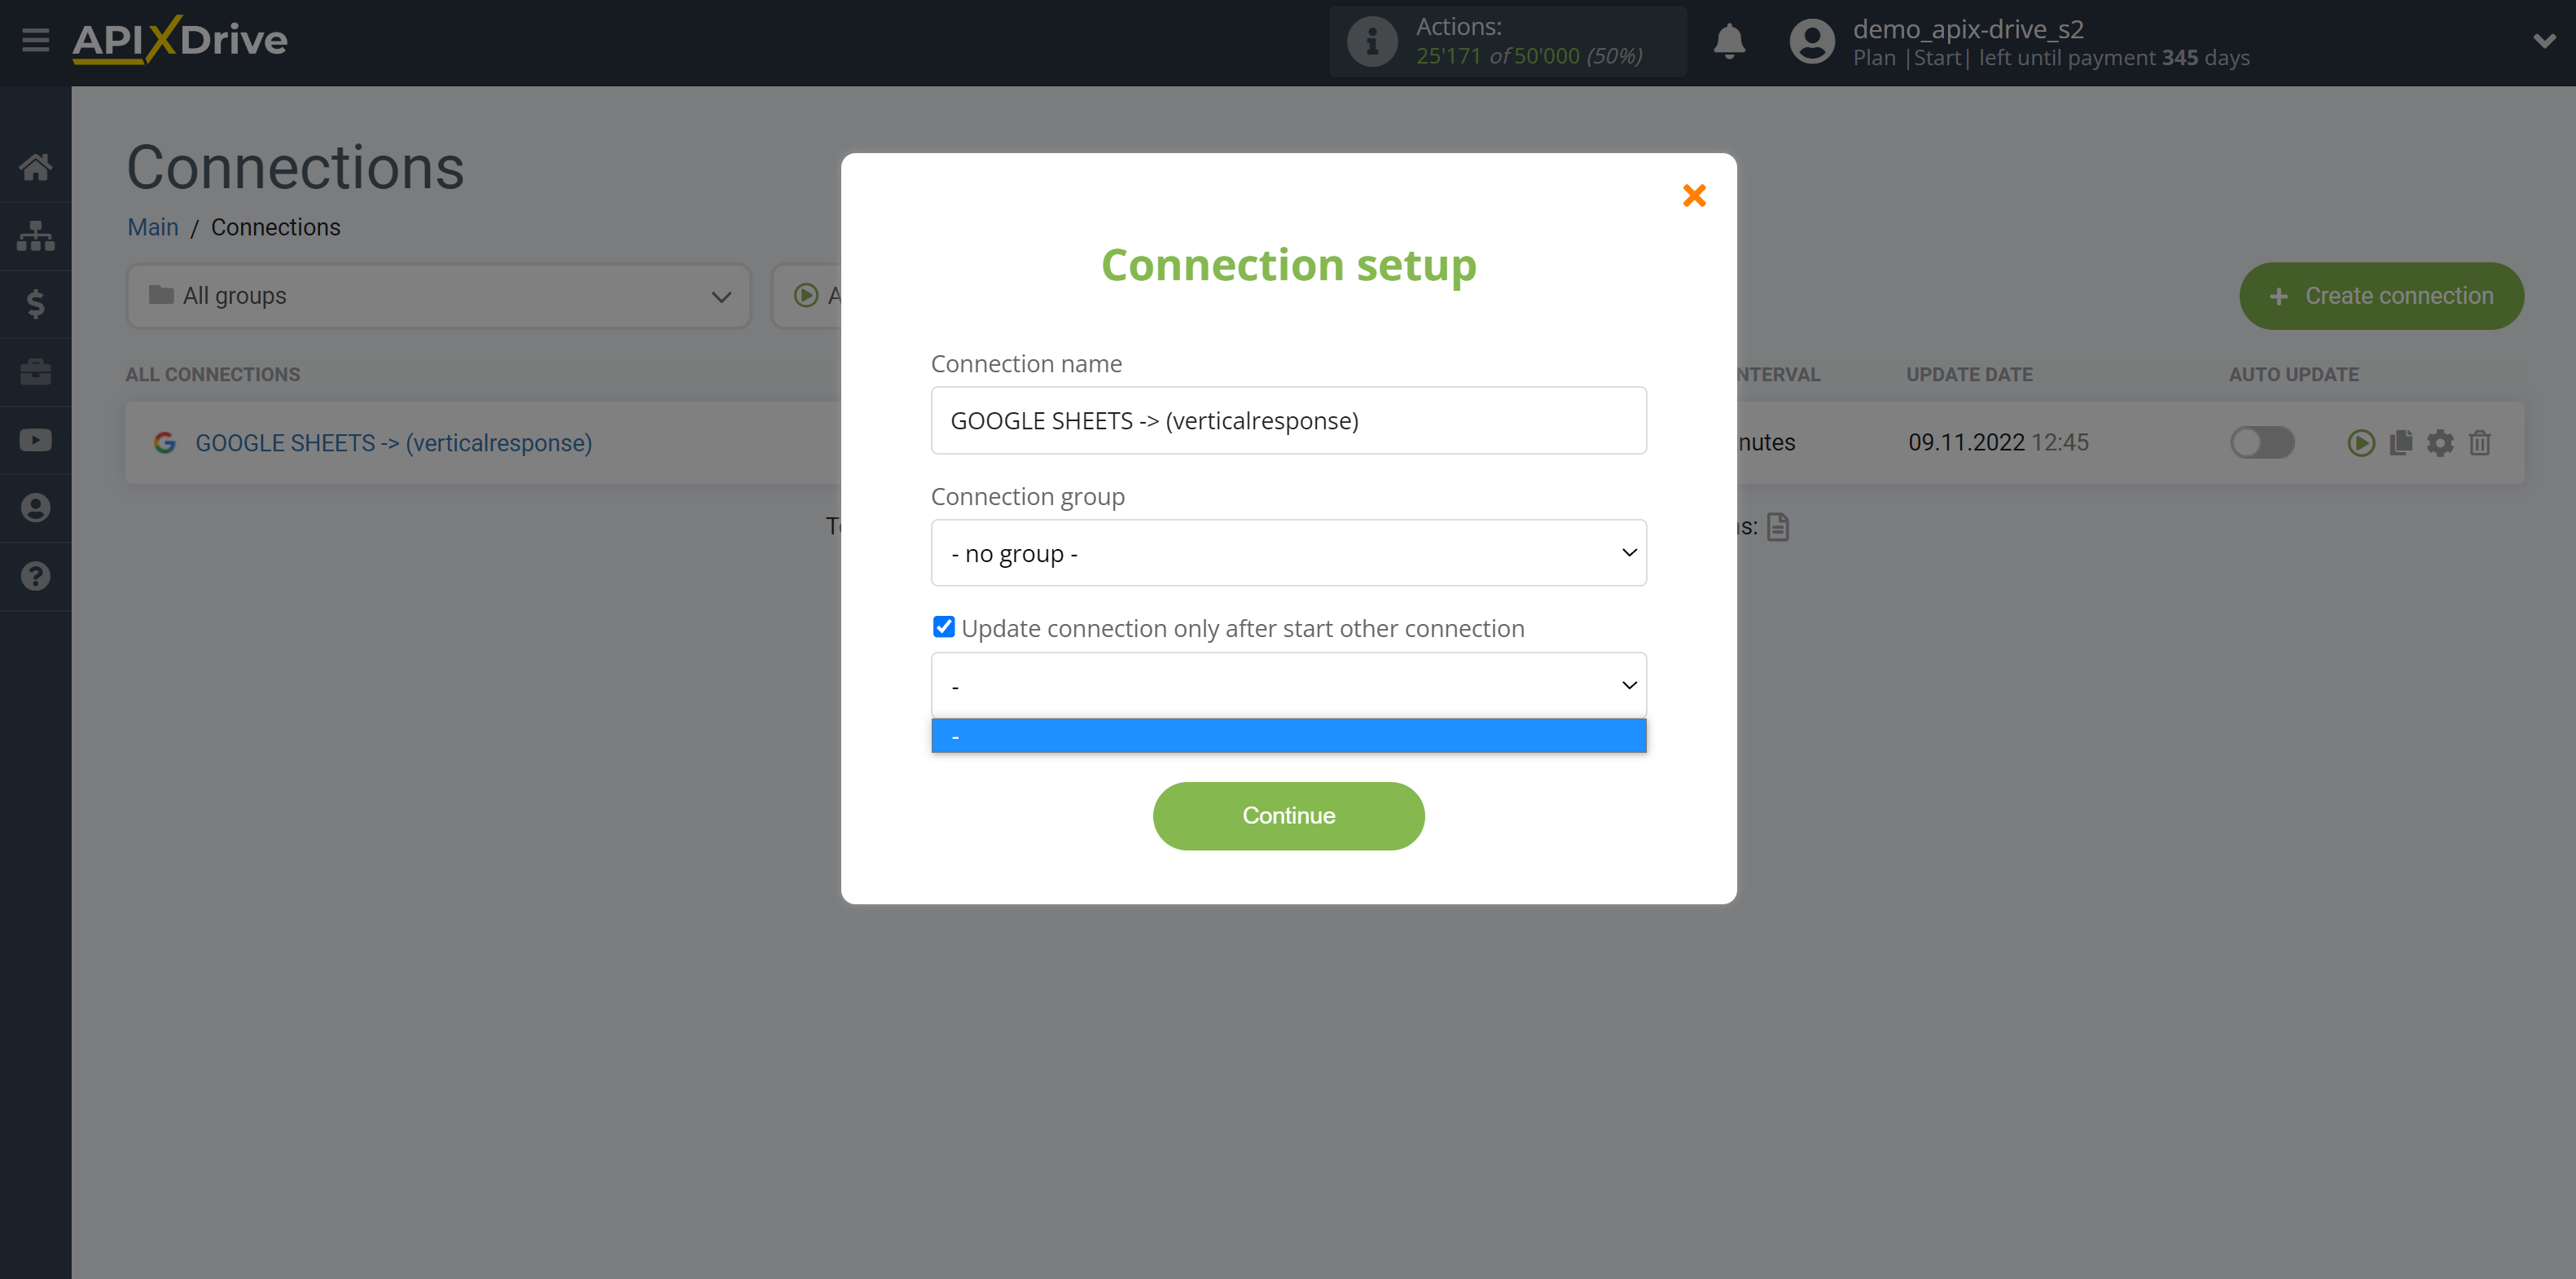2576x1279 pixels.
Task: Expand the Connection group dropdown
Action: [1288, 552]
